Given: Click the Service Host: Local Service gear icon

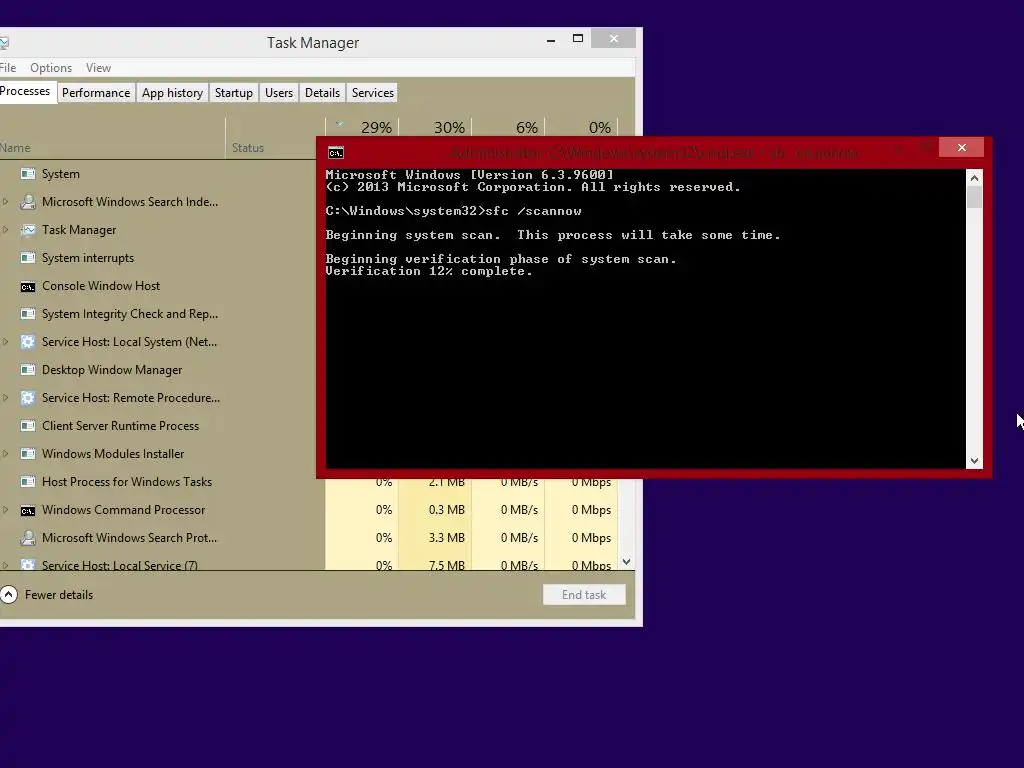Looking at the screenshot, I should (x=27, y=565).
